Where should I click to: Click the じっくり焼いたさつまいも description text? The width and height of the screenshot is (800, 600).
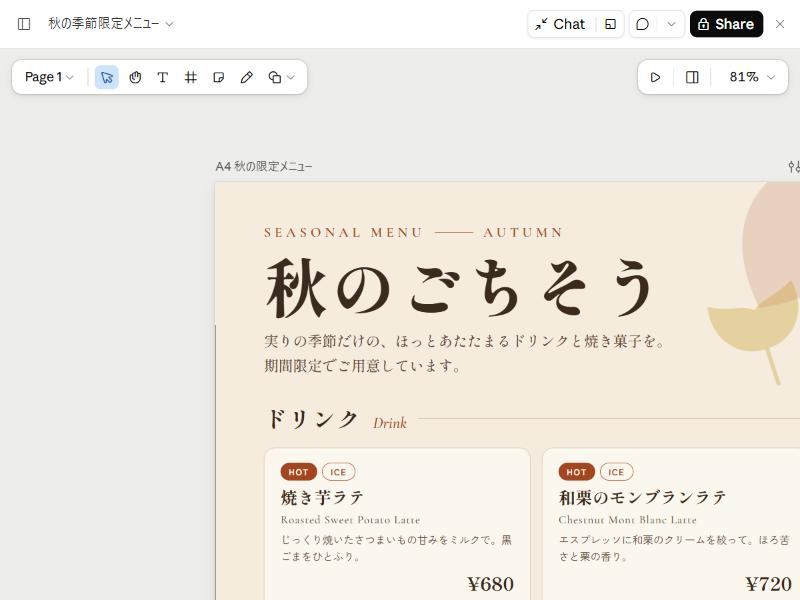(396, 548)
